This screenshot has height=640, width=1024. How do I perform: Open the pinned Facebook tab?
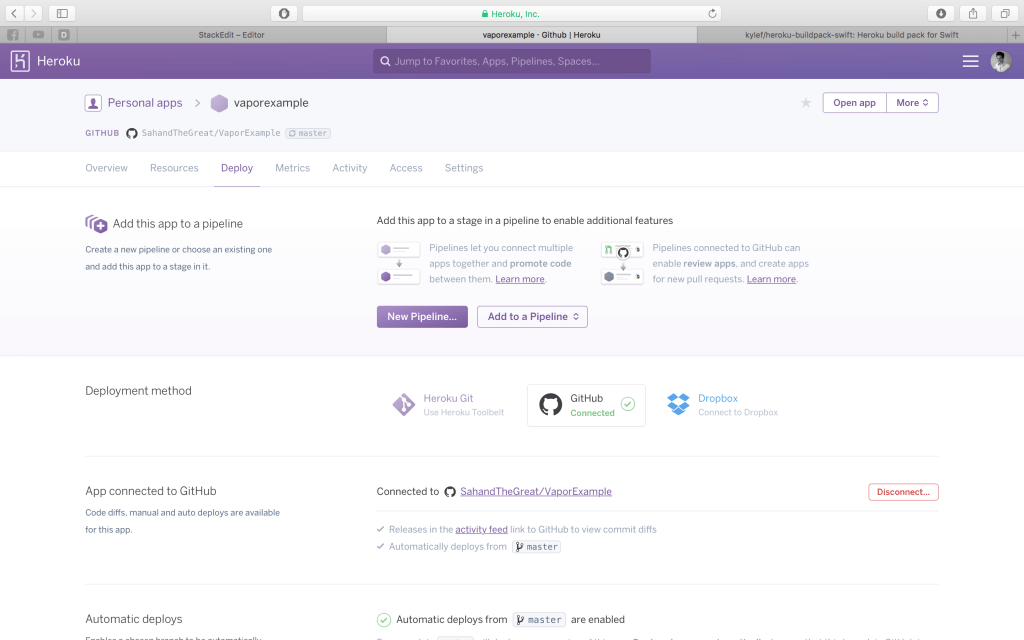[x=13, y=35]
